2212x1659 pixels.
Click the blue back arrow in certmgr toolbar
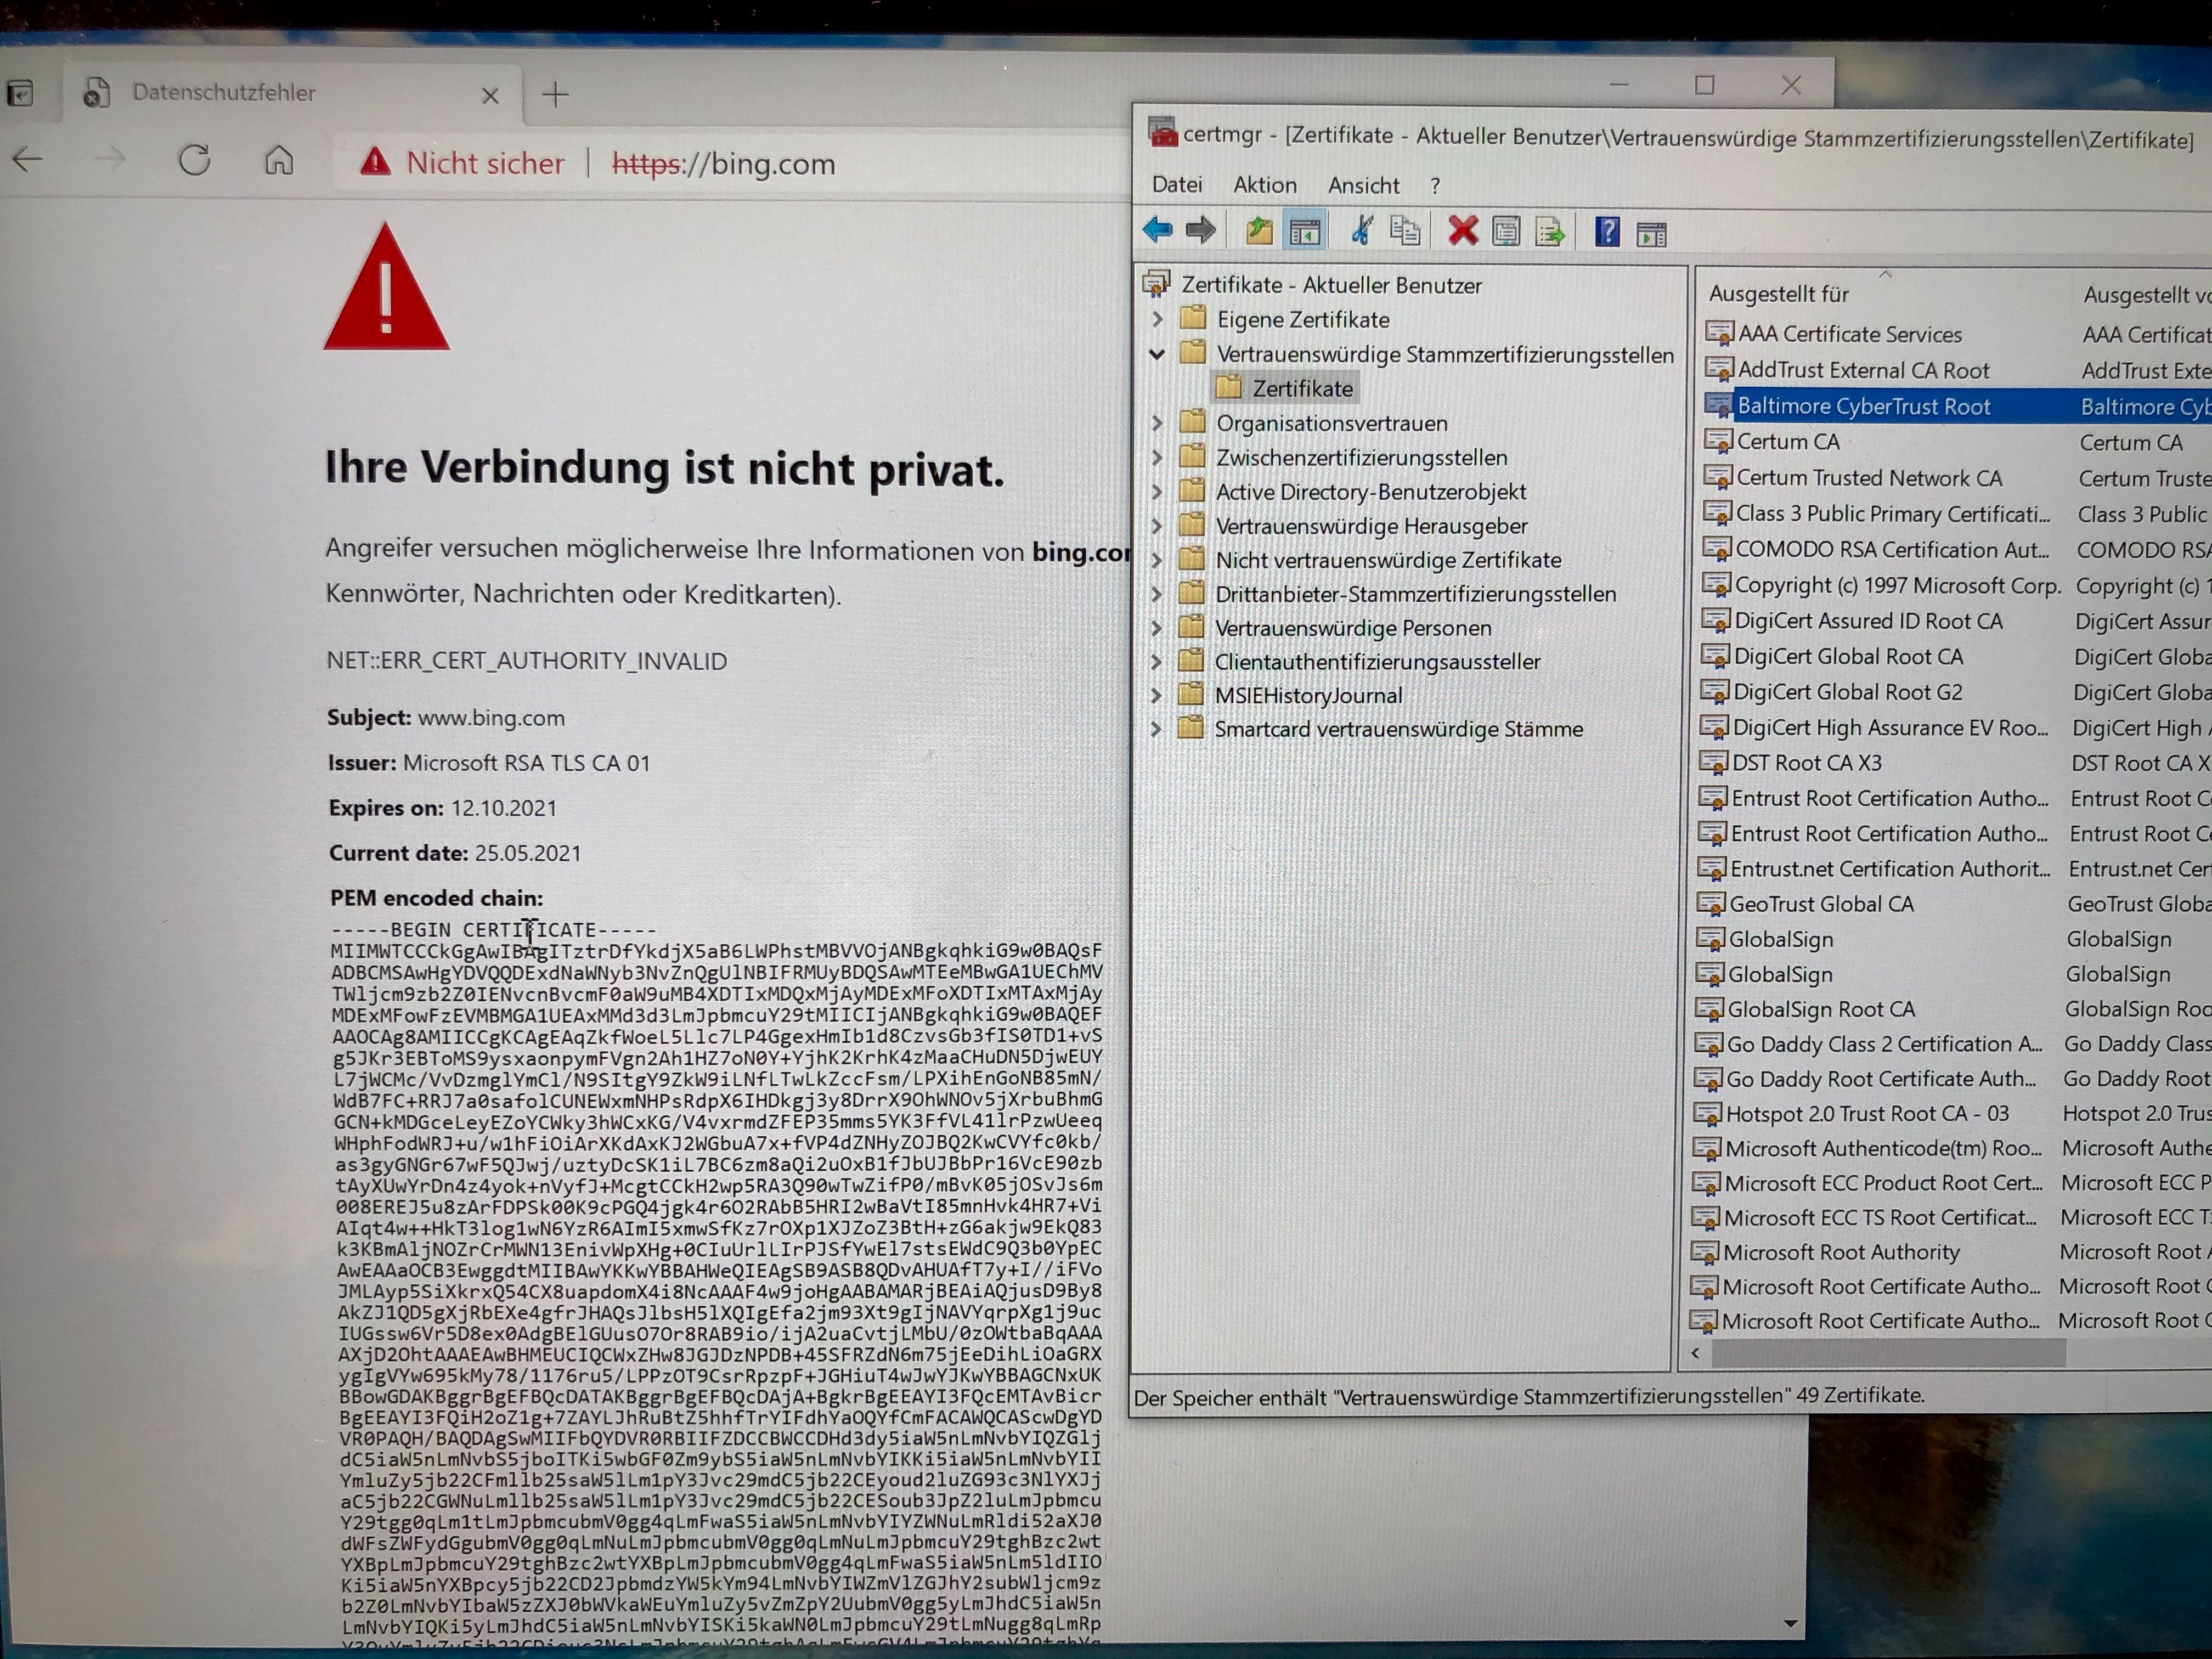pos(1157,231)
